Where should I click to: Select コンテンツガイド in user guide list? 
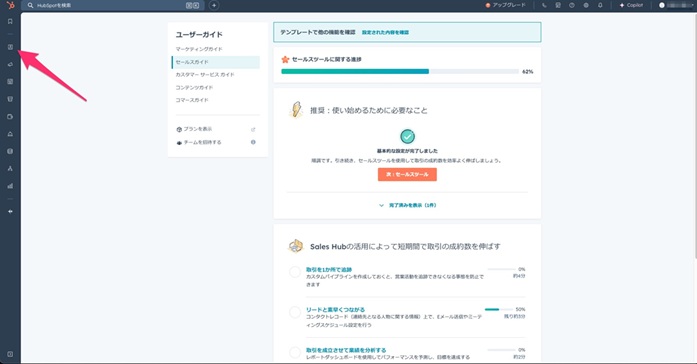point(194,88)
